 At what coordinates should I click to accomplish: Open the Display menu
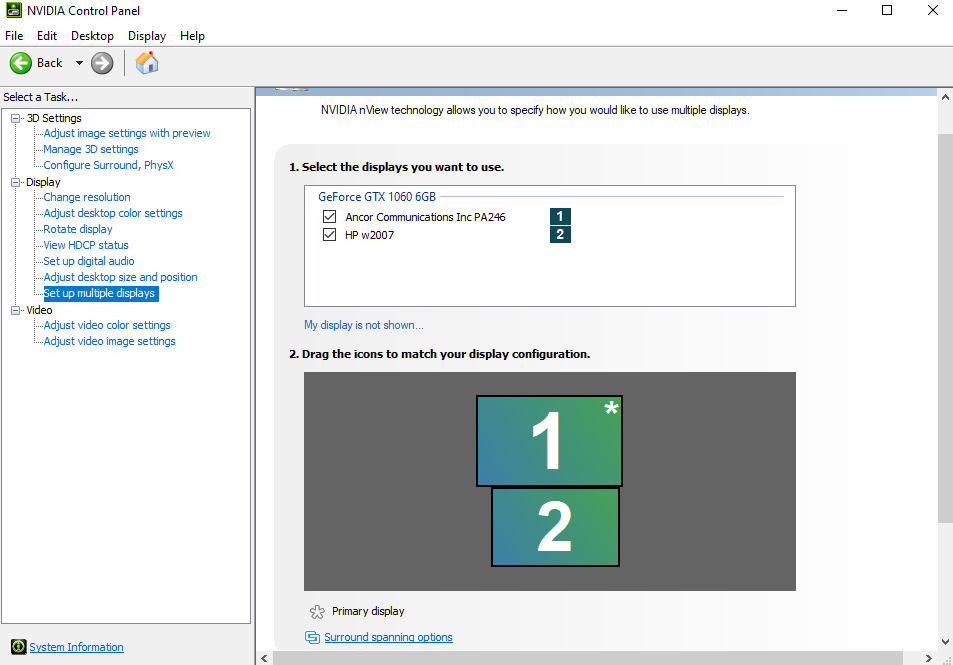tap(147, 36)
